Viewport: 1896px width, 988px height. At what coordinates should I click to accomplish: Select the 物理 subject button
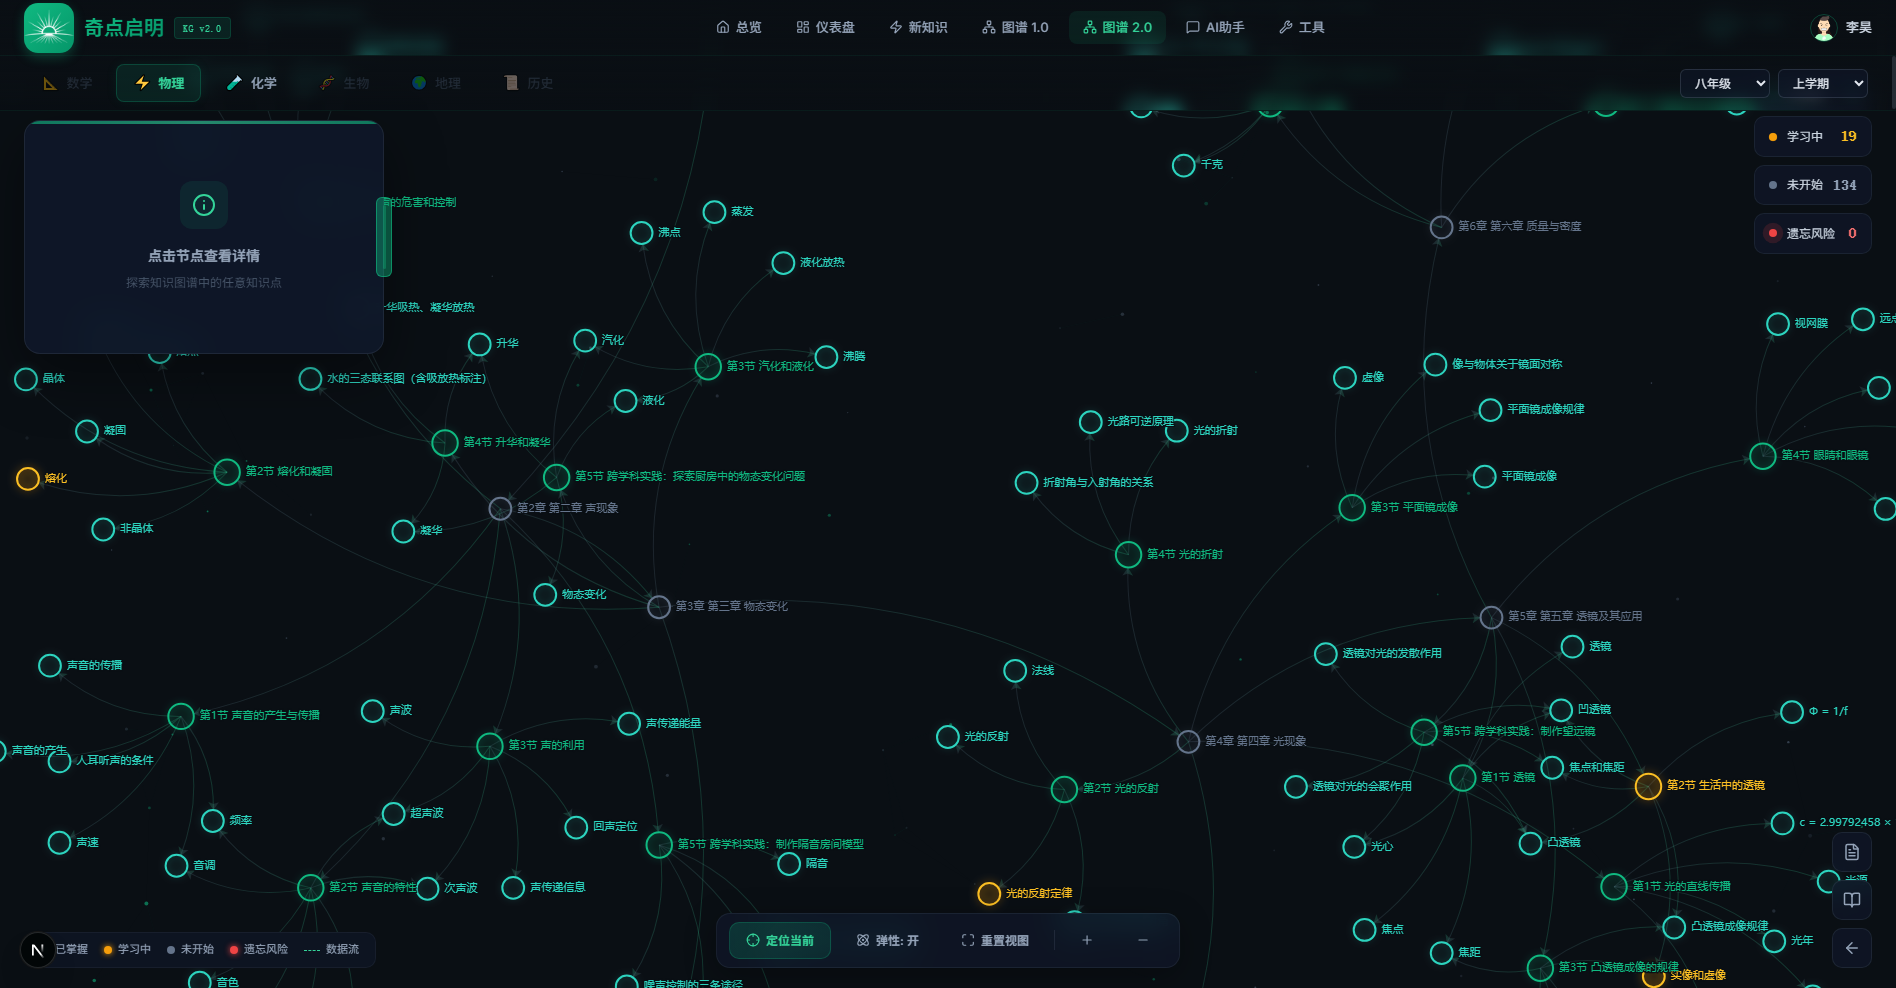[159, 83]
